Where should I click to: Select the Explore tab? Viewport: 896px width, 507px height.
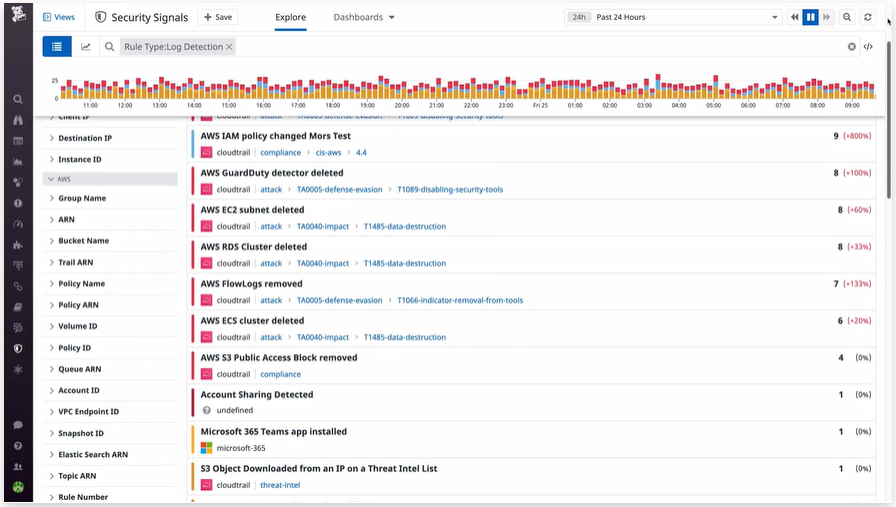(x=290, y=17)
